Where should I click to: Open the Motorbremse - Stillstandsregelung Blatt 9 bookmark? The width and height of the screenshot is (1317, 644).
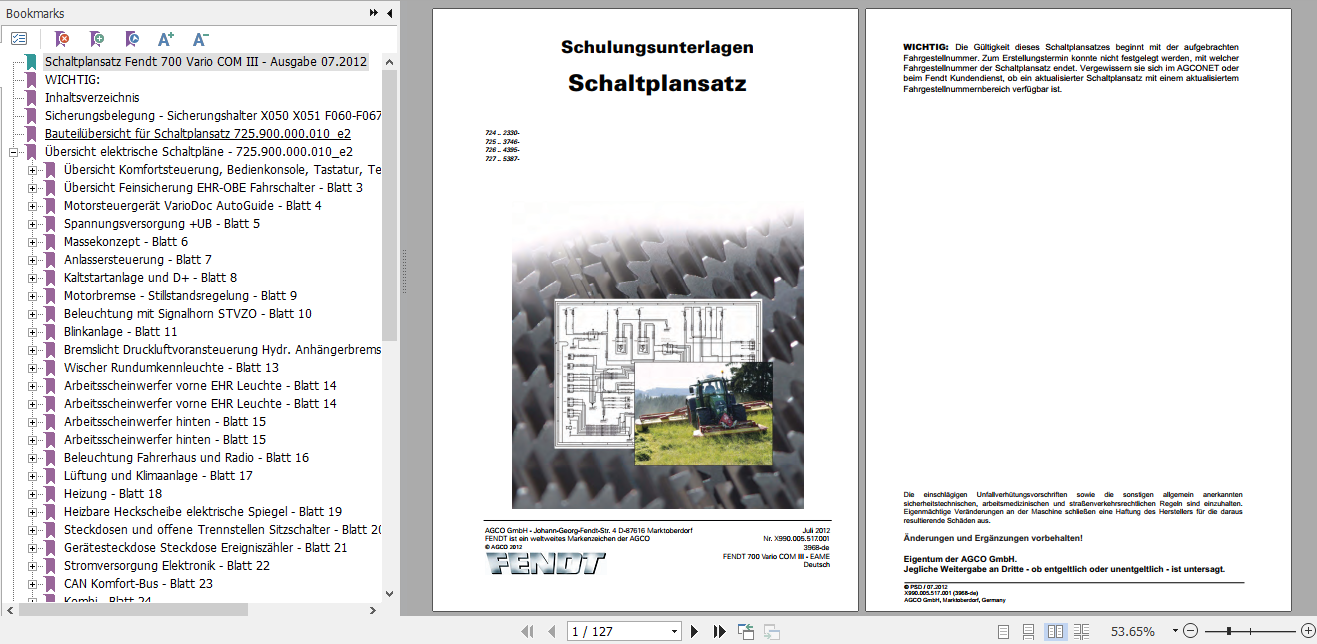[x=180, y=296]
